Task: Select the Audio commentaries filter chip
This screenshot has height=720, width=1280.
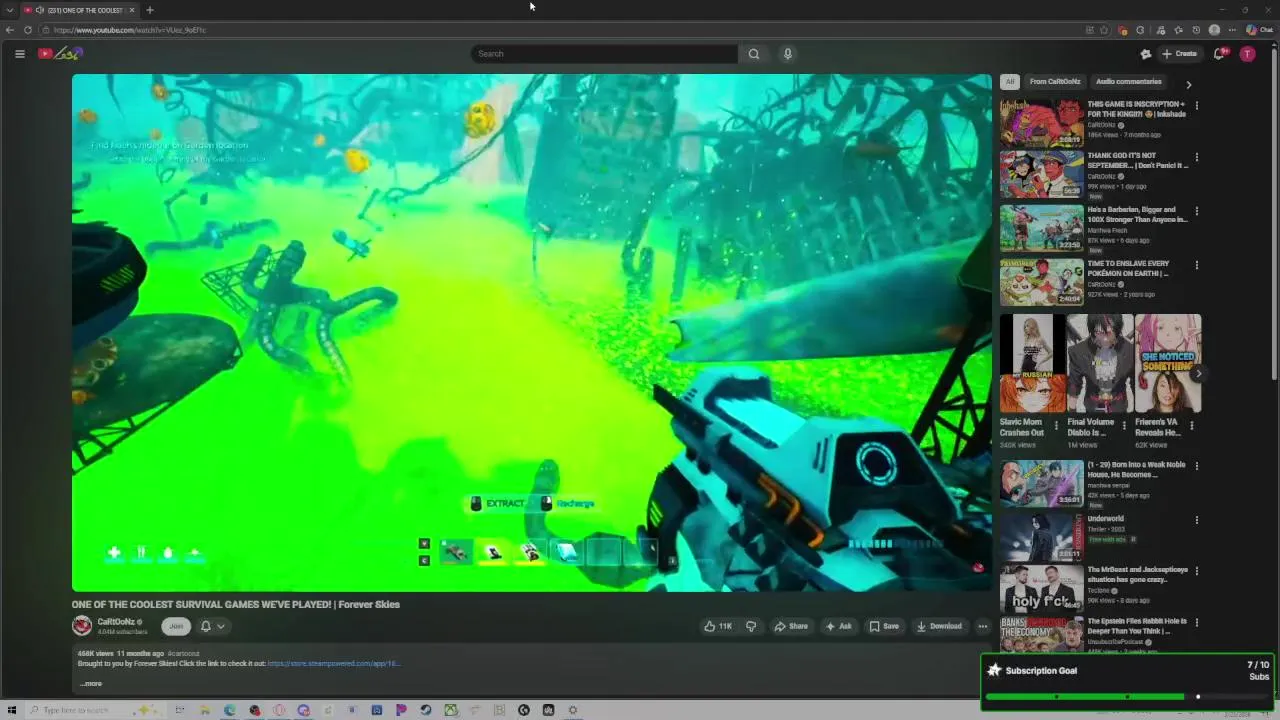Action: 1129,82
